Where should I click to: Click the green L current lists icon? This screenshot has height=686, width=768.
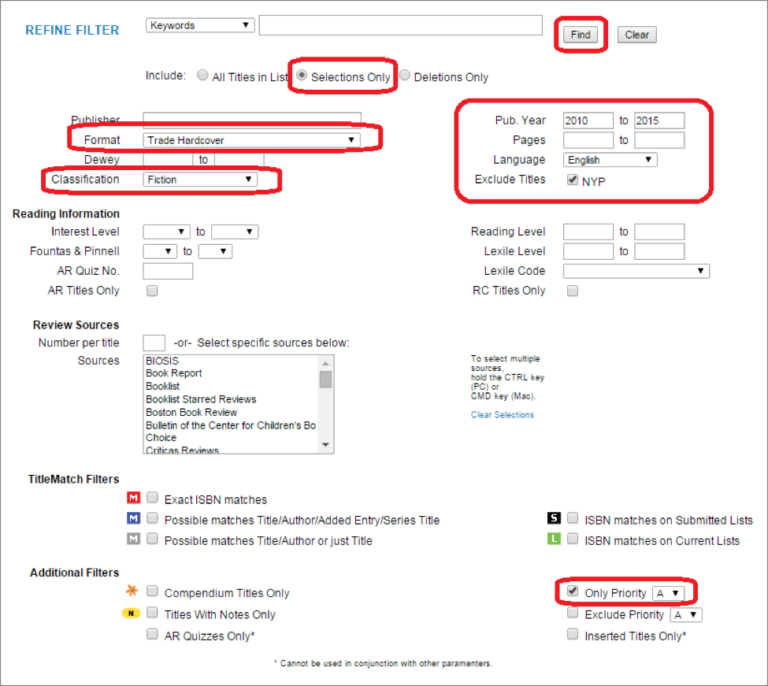(x=553, y=540)
